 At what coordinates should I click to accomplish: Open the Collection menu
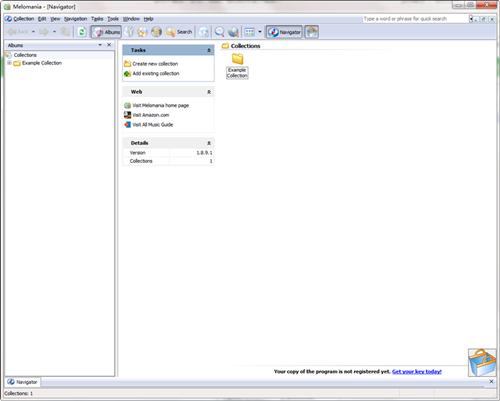click(20, 19)
